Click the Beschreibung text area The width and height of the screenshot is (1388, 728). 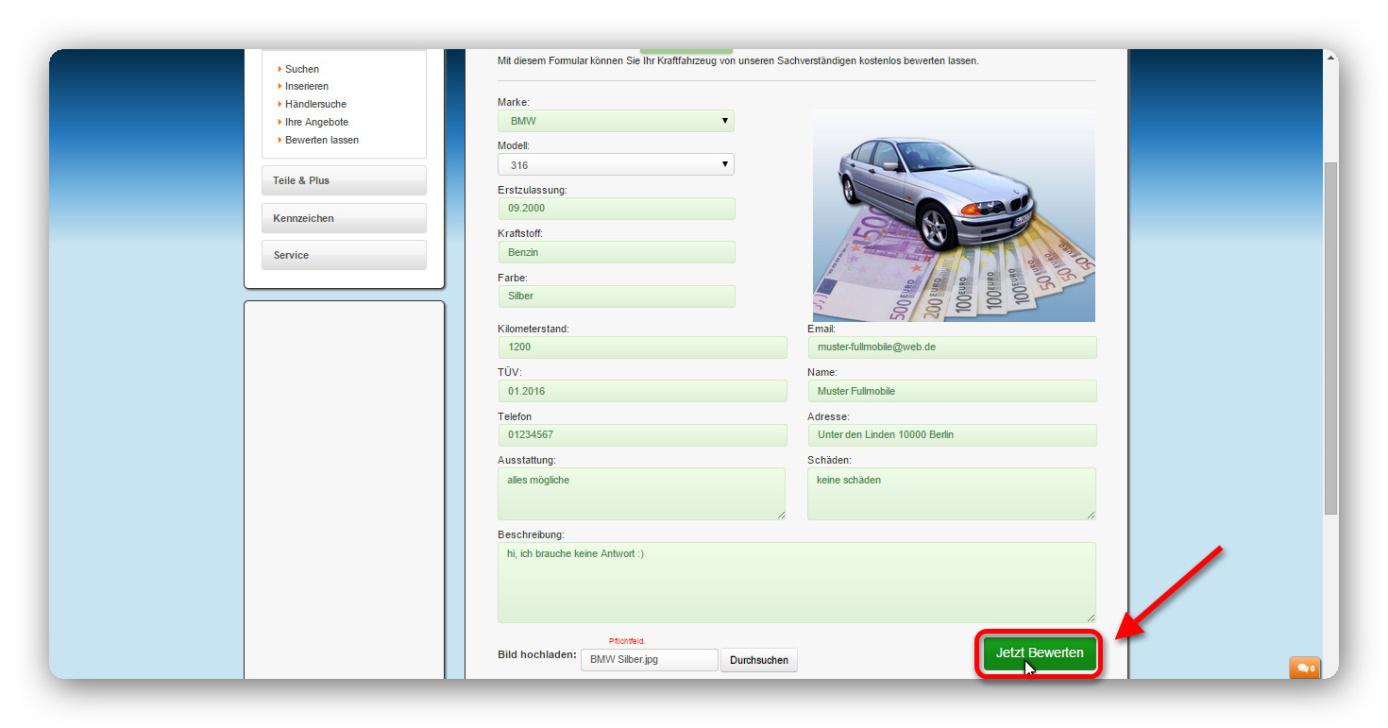coord(797,583)
